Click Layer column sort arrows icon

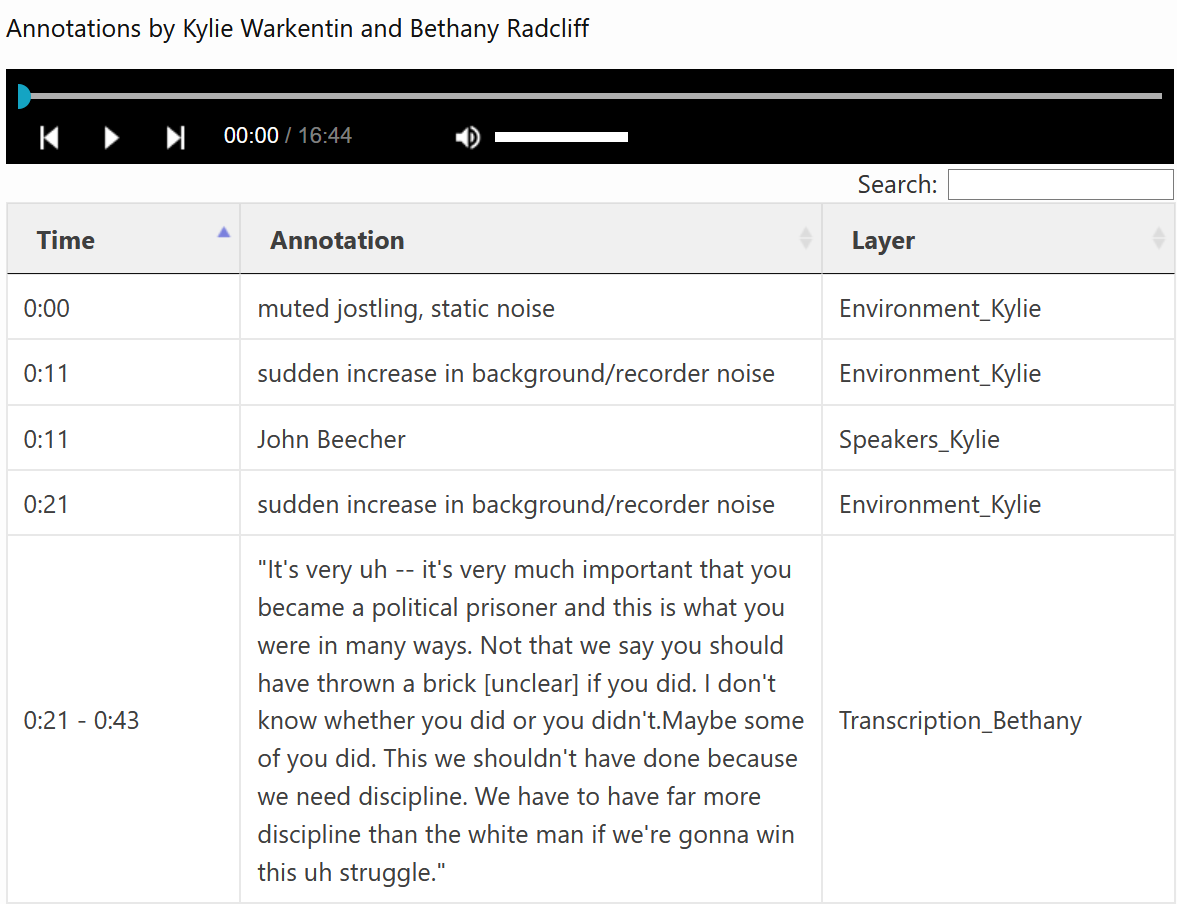1158,238
